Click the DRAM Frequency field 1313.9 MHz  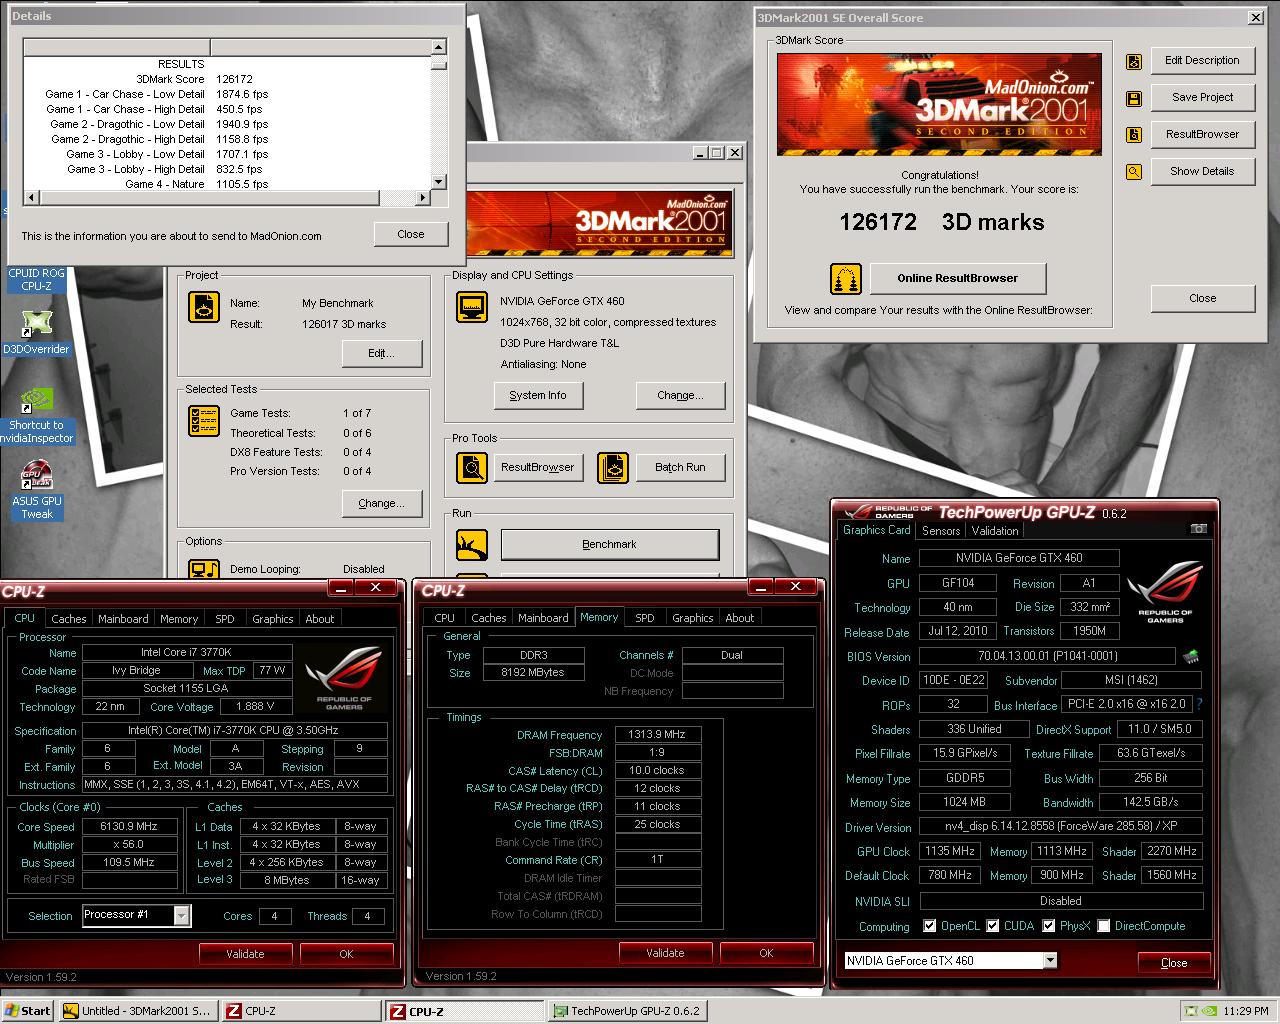pyautogui.click(x=657, y=735)
